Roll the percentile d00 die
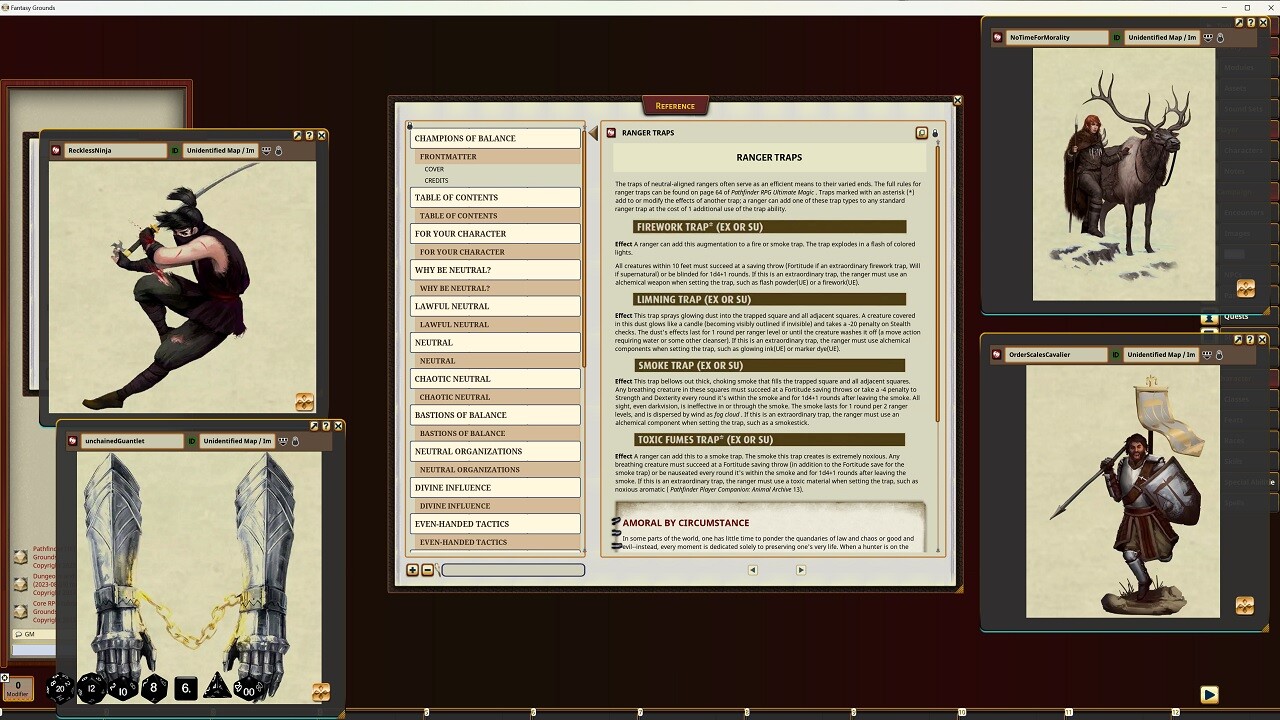1280x720 pixels. (x=248, y=689)
